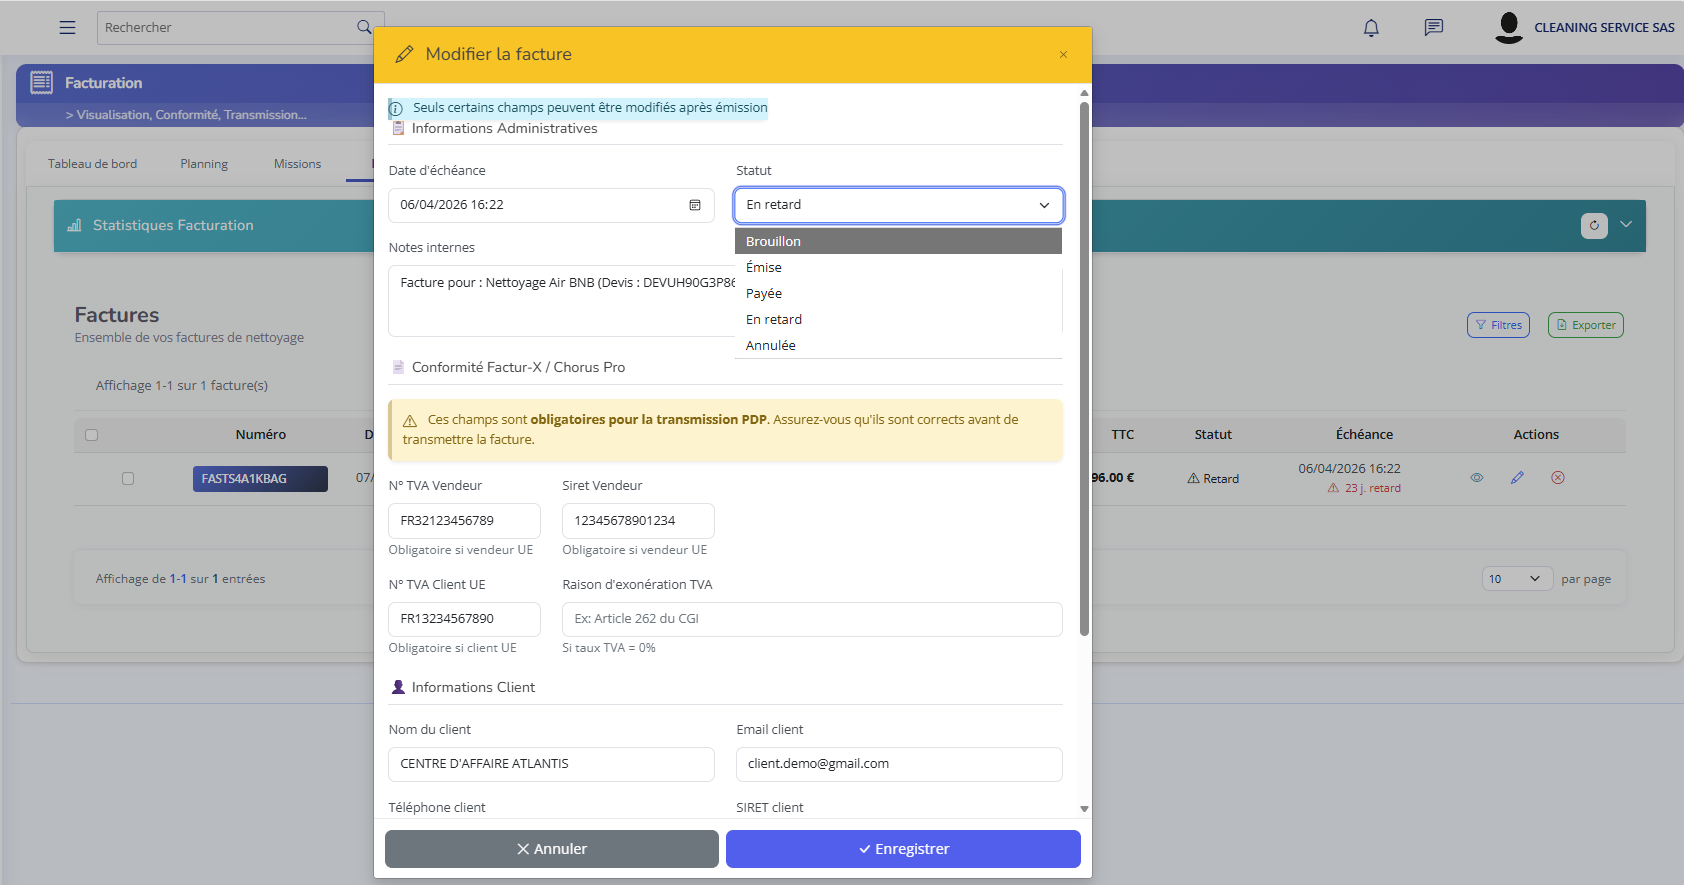The image size is (1684, 885).
Task: Click the refresh statistics icon
Action: point(1594,226)
